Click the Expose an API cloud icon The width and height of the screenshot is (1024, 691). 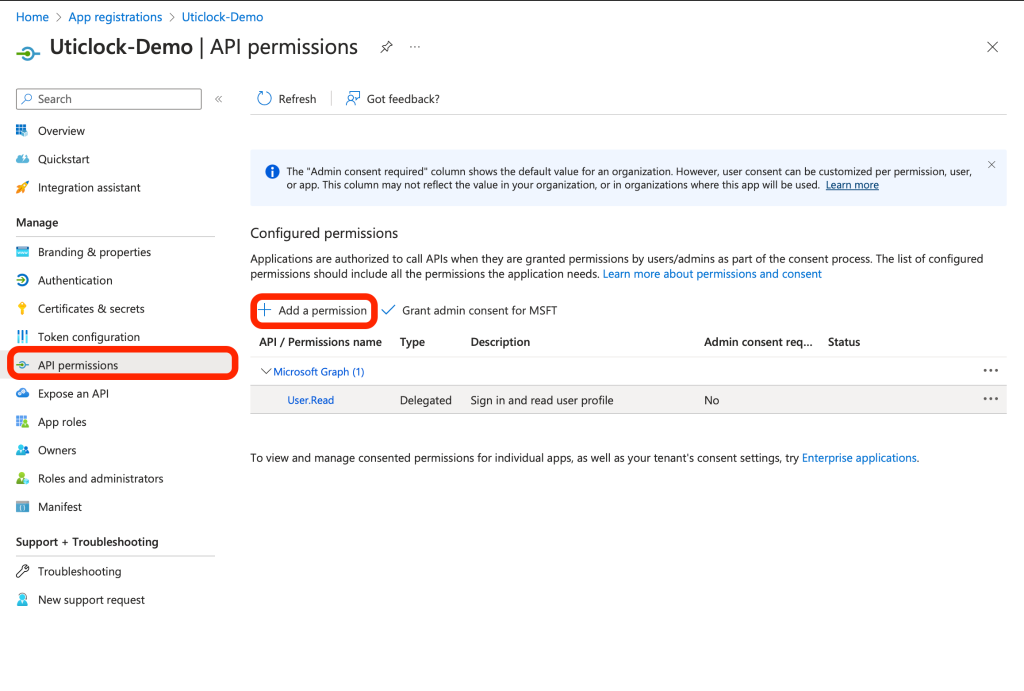coord(22,393)
